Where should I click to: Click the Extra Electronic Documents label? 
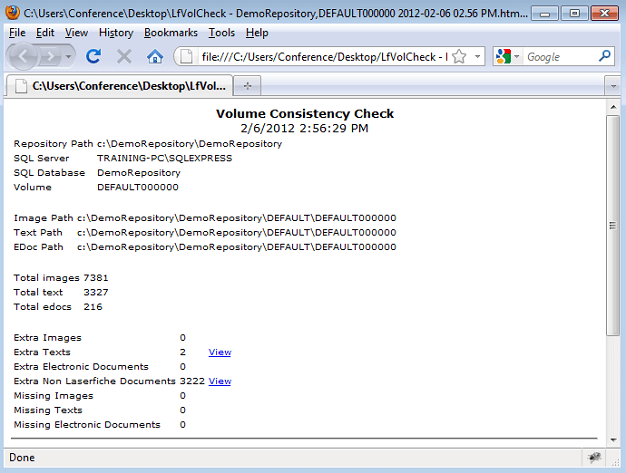pos(81,366)
